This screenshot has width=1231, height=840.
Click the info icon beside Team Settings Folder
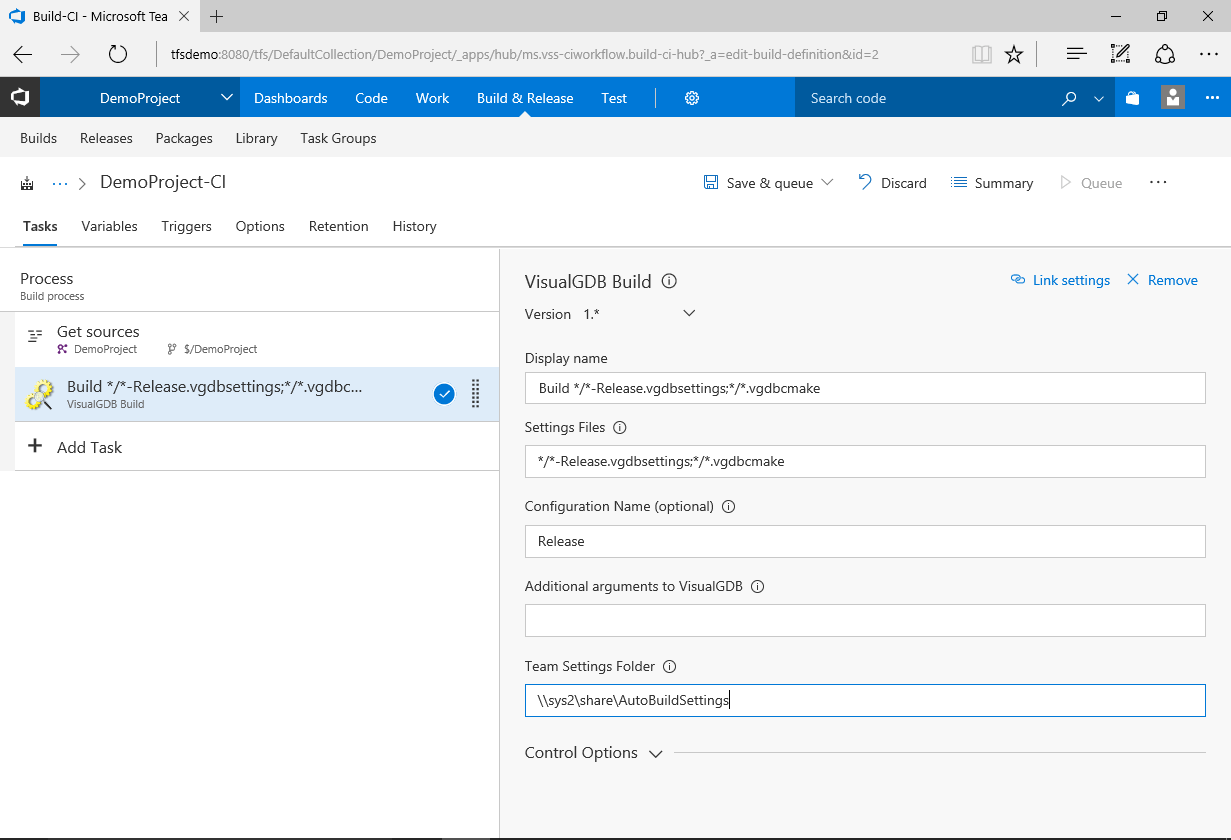669,666
